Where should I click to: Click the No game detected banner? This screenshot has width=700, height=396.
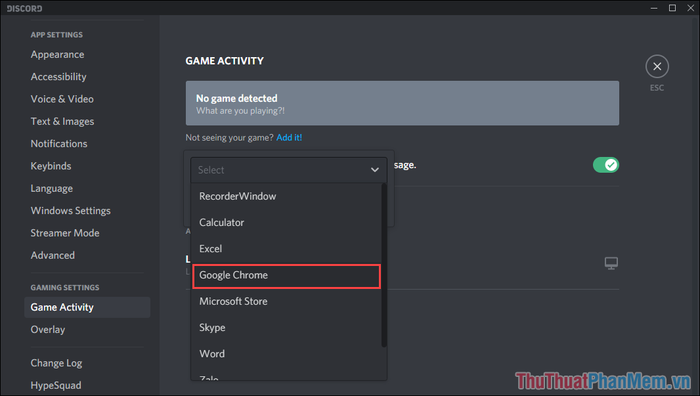pos(402,103)
